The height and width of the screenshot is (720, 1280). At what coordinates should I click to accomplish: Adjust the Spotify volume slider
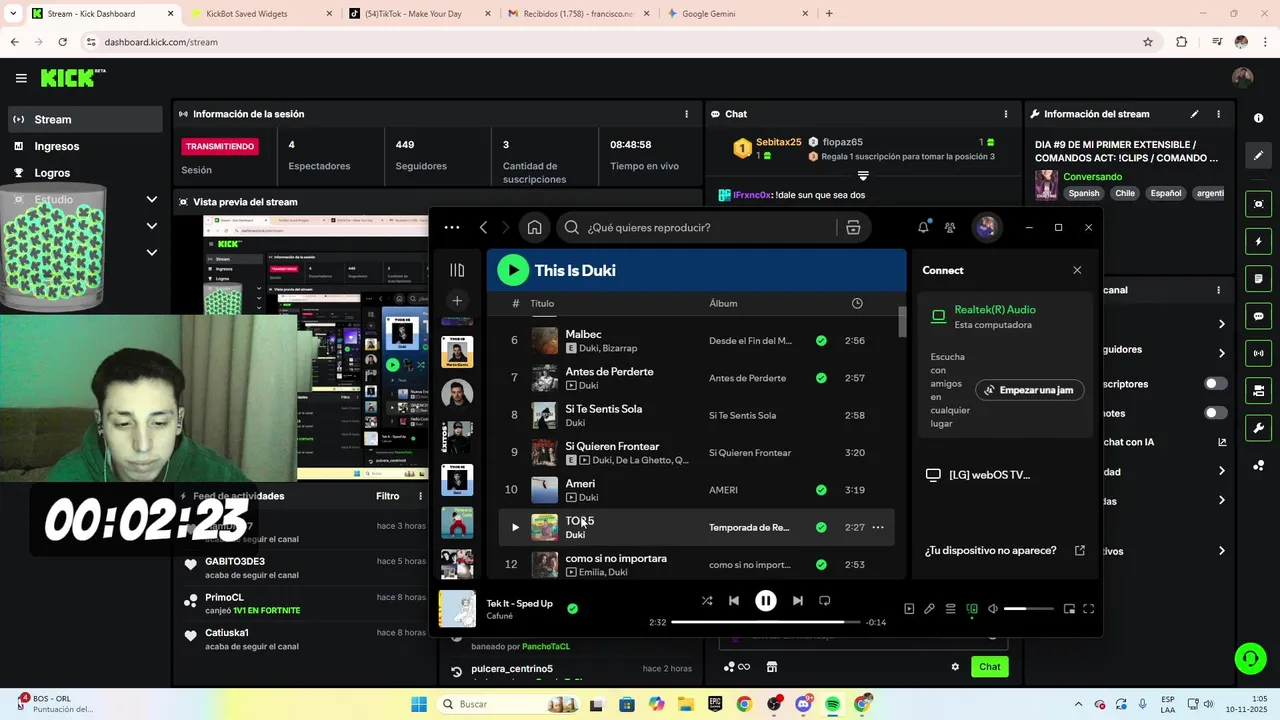(x=1028, y=608)
